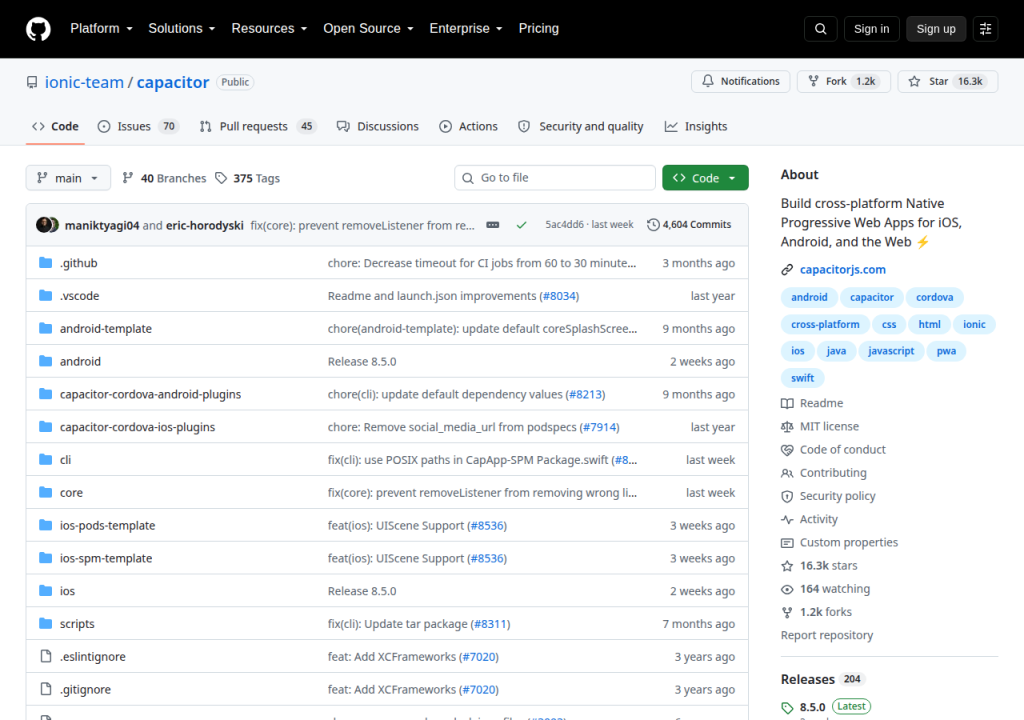
Task: Expand the Enterprise menu
Action: click(x=466, y=29)
